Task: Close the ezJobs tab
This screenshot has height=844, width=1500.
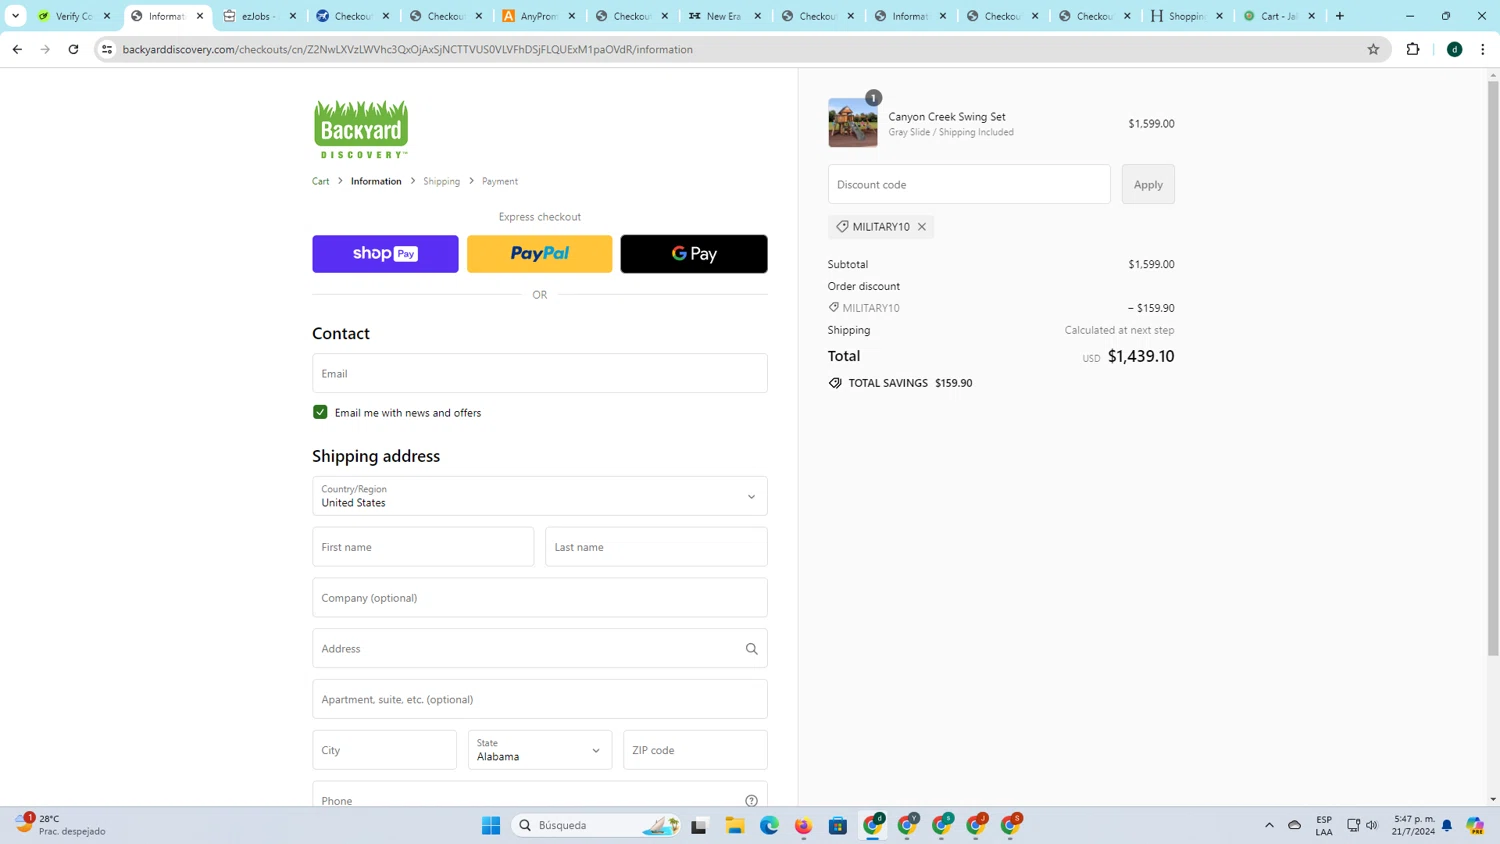Action: 293,16
